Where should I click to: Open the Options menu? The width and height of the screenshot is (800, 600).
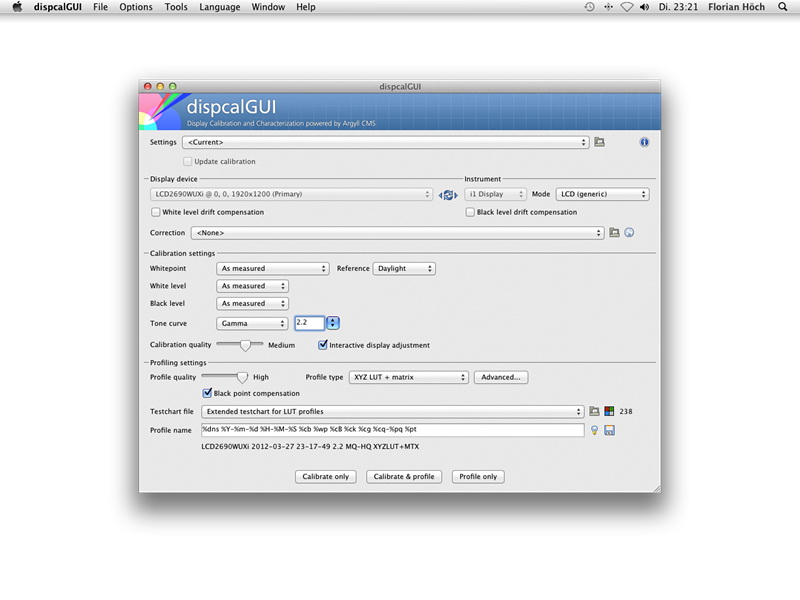(136, 7)
